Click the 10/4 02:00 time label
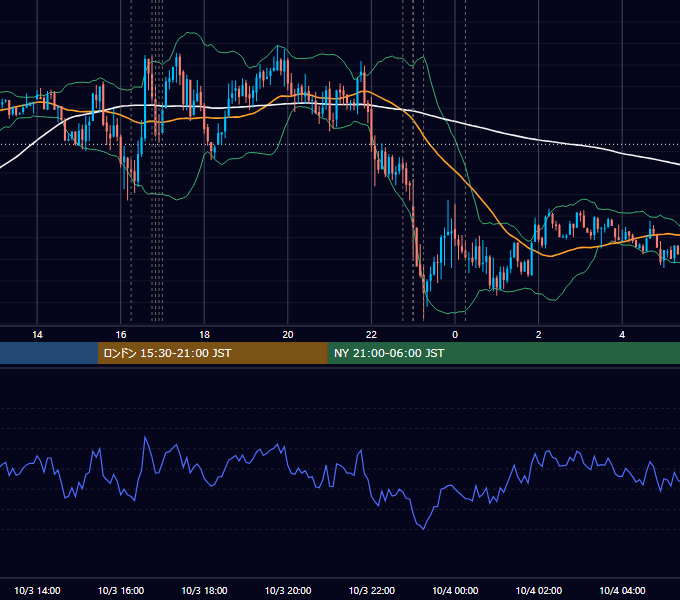This screenshot has height=600, width=680. coord(539,590)
